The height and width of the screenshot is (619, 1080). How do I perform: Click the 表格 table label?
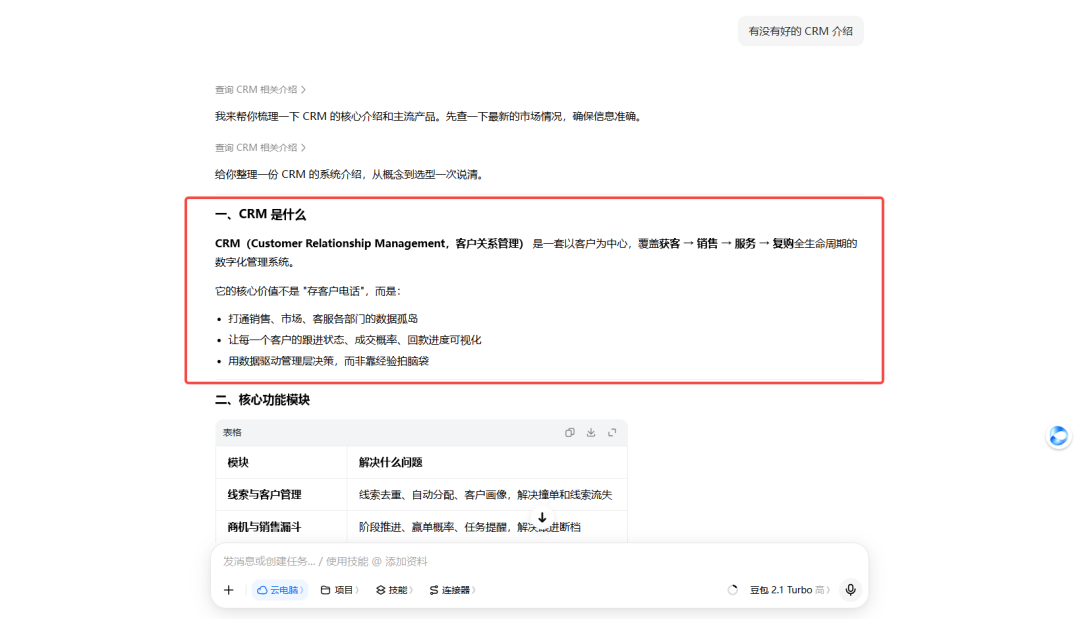click(x=232, y=432)
